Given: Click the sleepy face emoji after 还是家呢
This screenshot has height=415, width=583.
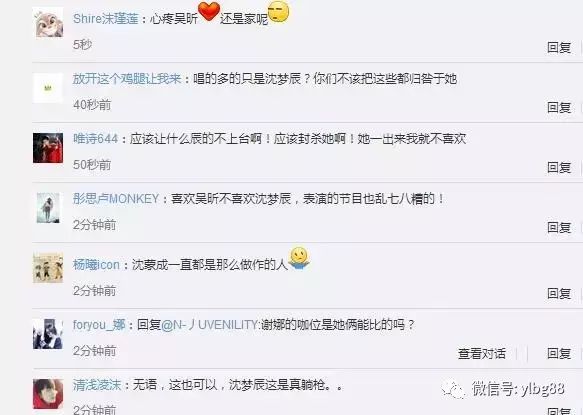Looking at the screenshot, I should coord(278,12).
